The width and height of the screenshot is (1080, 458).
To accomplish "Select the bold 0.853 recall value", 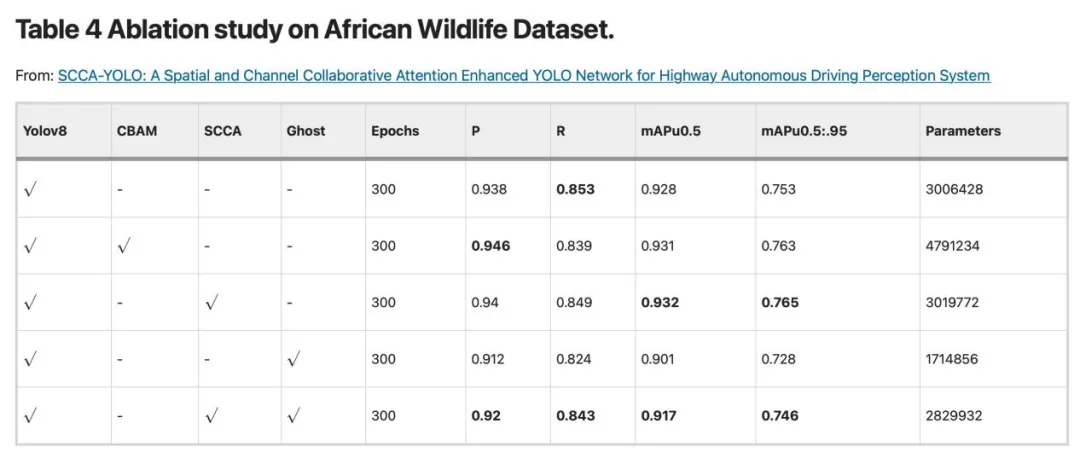I will (x=575, y=189).
